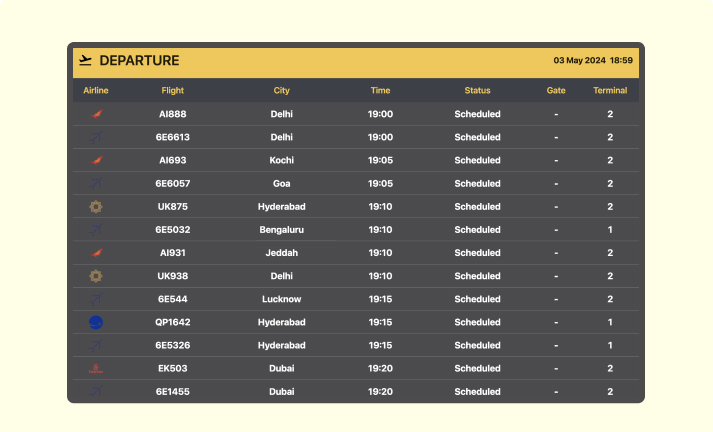The image size is (713, 432).
Task: Click Air India logo for Jeddah flight AI931
Action: (x=96, y=253)
